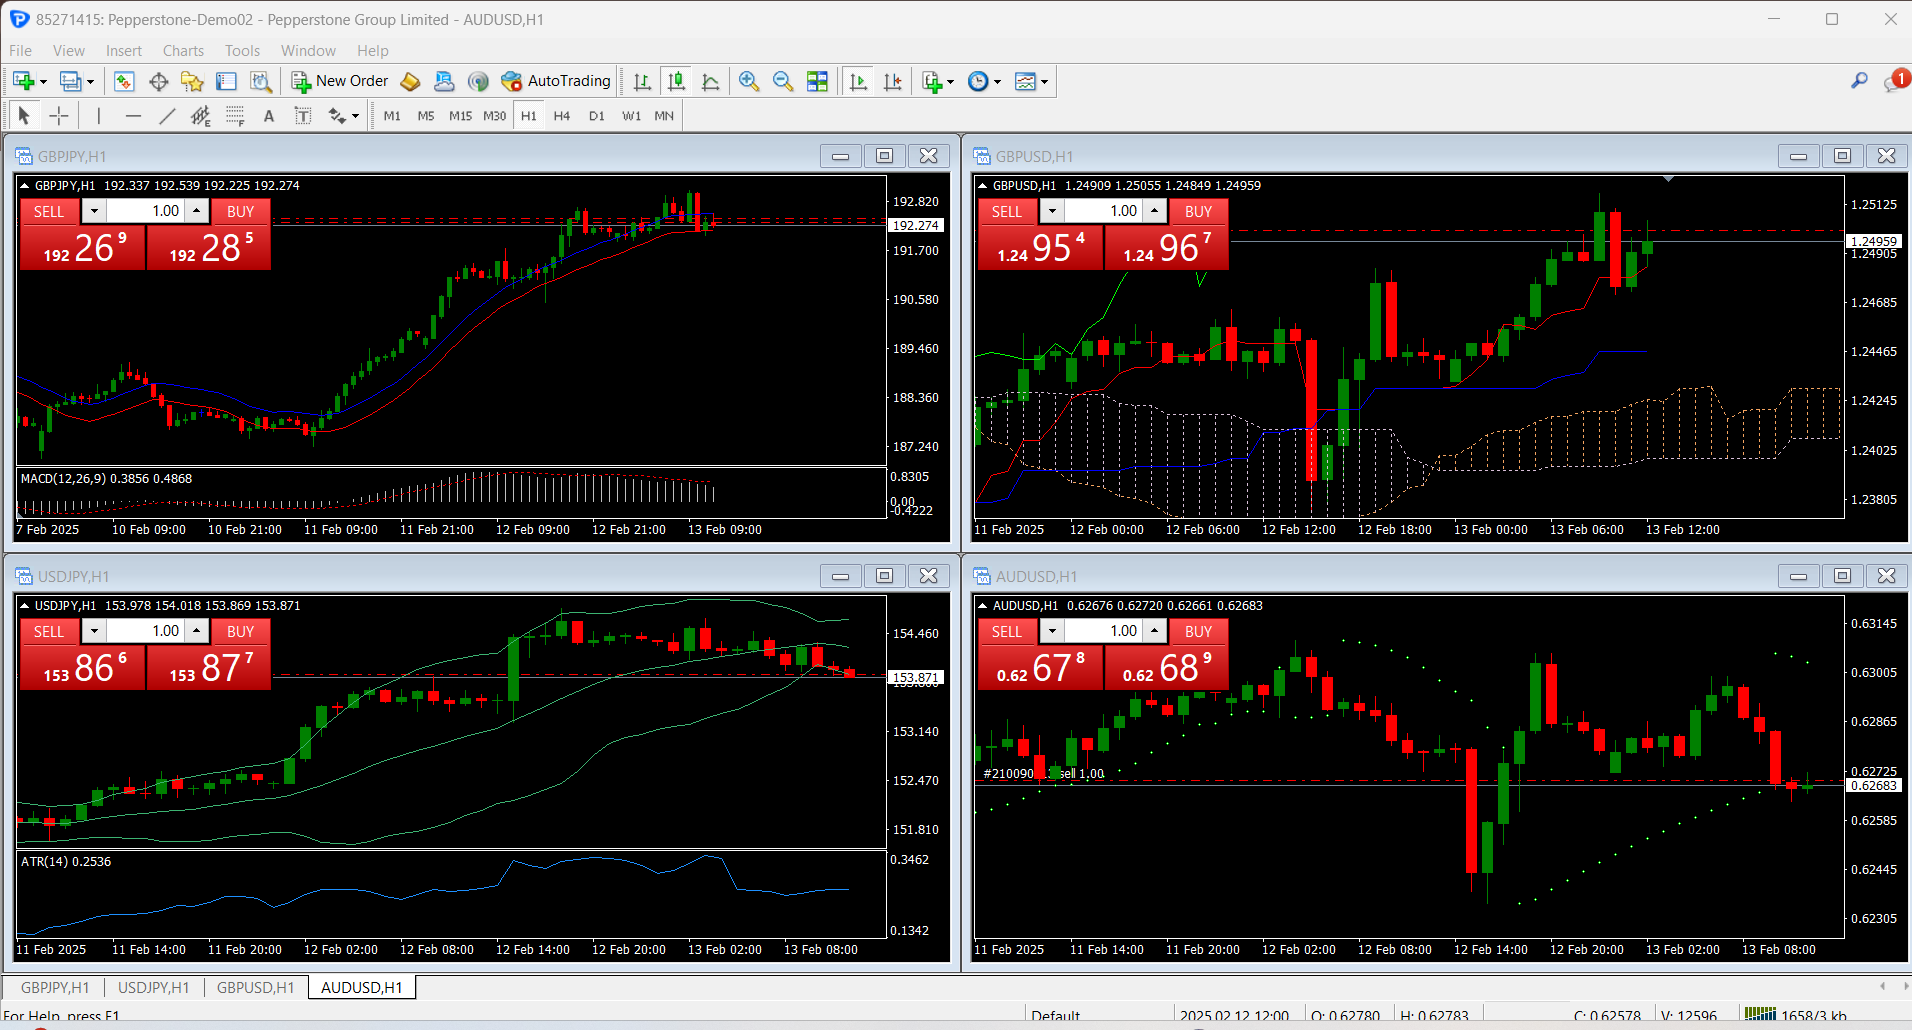Select the trendline drawing tool
1912x1030 pixels.
click(x=167, y=116)
